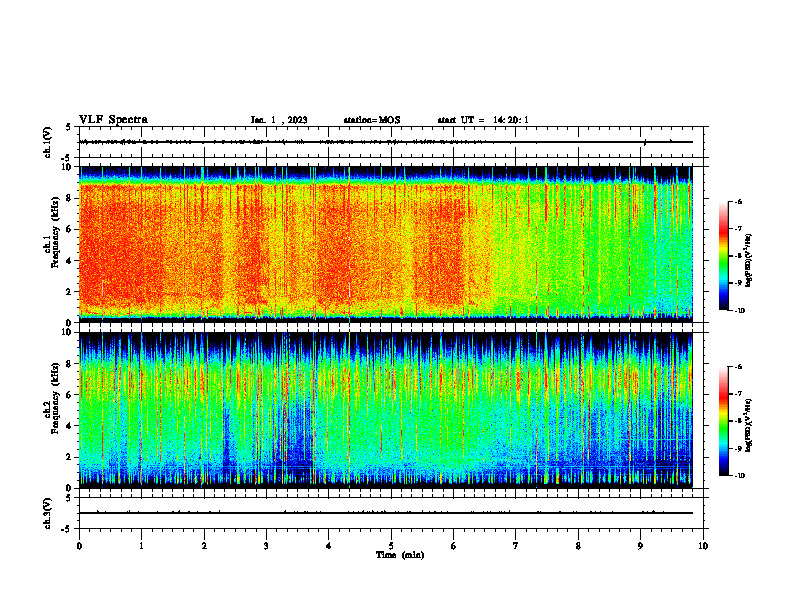Click the ch.1 spectrogram color scale bar
Screen dimensions: 792x612
(x=724, y=256)
